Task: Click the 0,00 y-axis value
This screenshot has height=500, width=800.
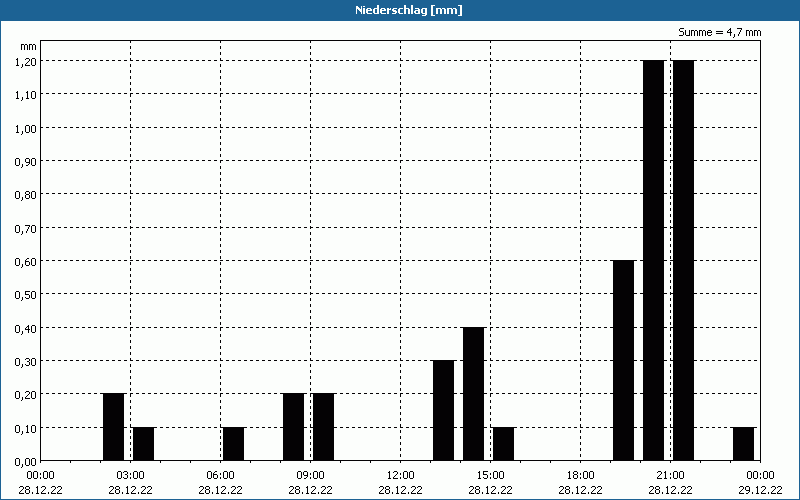Action: tap(26, 462)
